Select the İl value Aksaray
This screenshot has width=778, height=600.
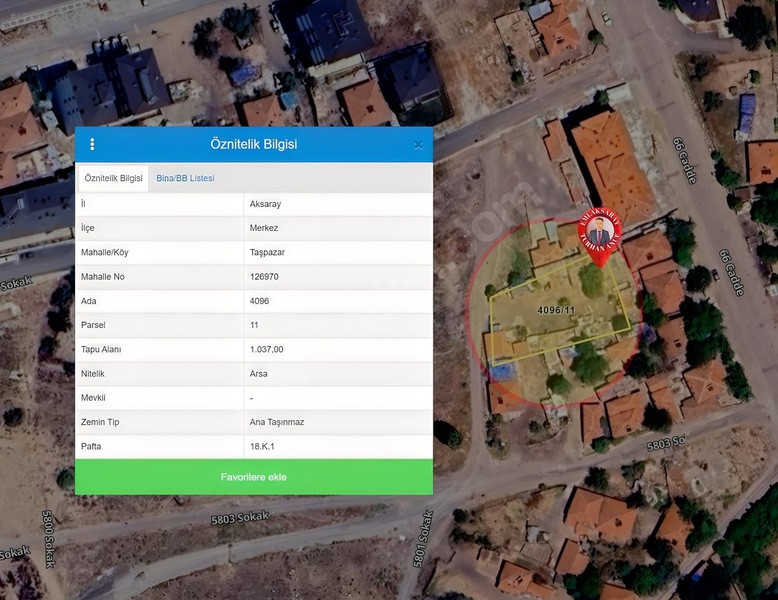[x=265, y=204]
